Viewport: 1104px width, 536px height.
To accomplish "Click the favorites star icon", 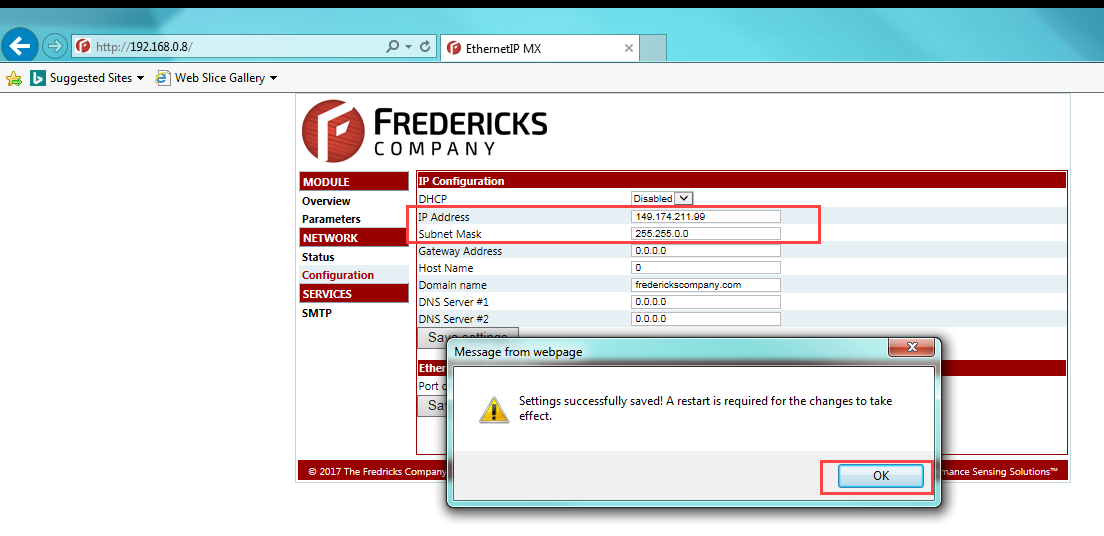I will point(13,78).
